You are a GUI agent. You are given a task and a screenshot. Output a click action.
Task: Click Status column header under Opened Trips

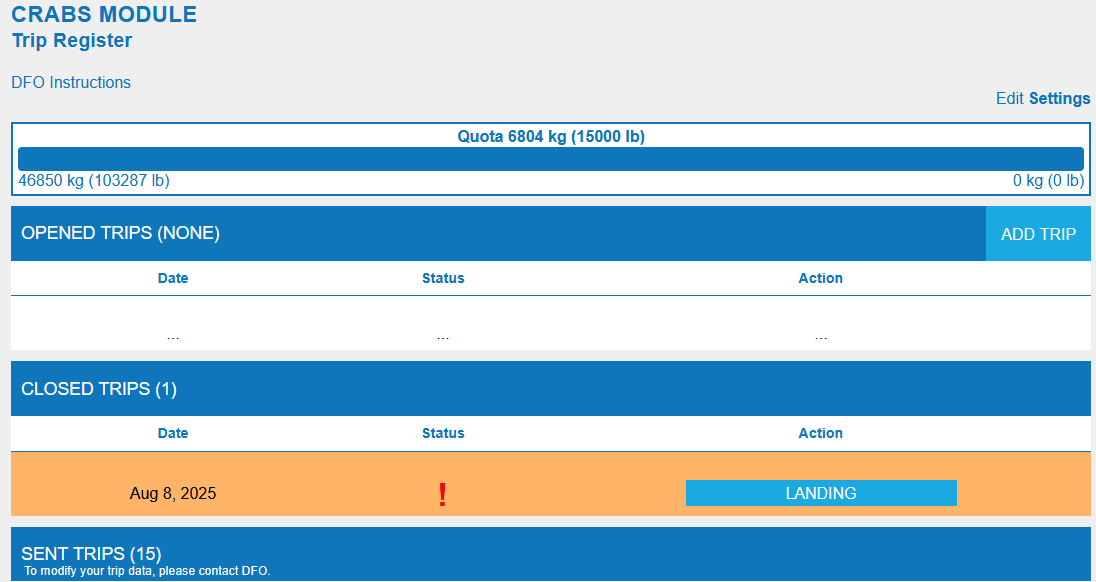click(x=443, y=278)
